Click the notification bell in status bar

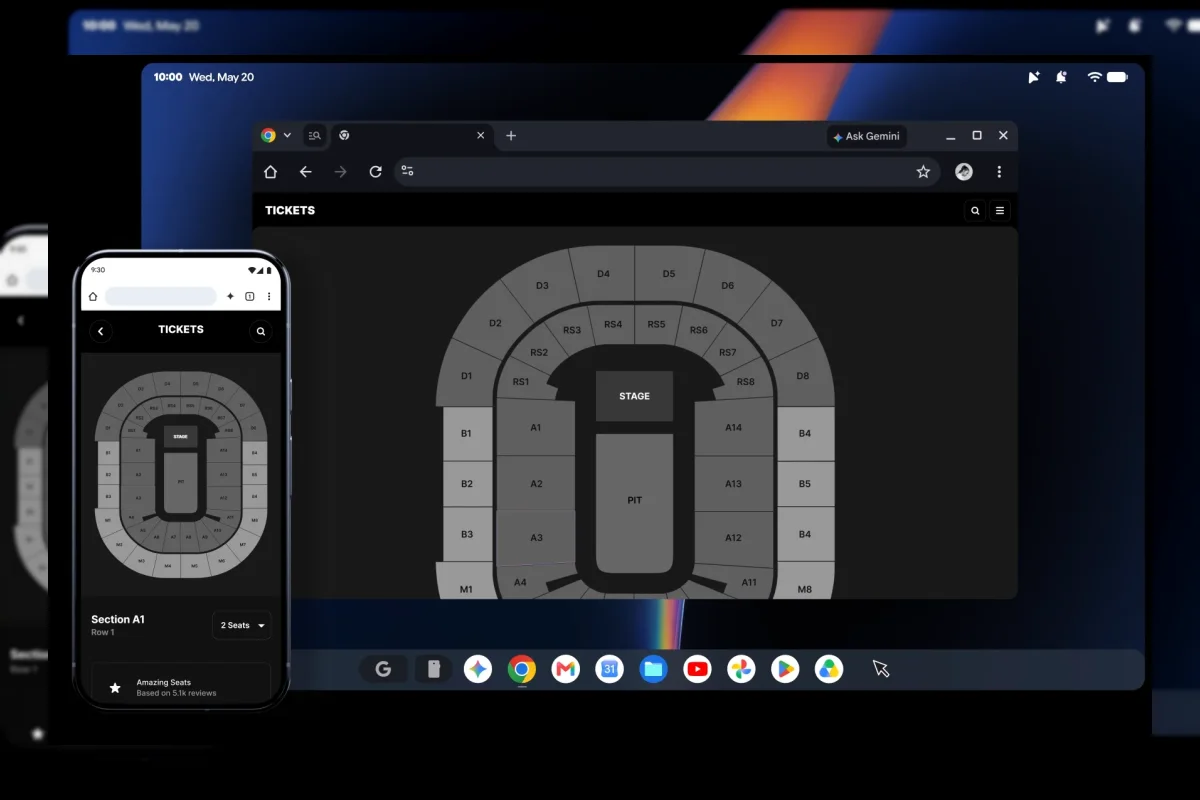coord(1061,77)
